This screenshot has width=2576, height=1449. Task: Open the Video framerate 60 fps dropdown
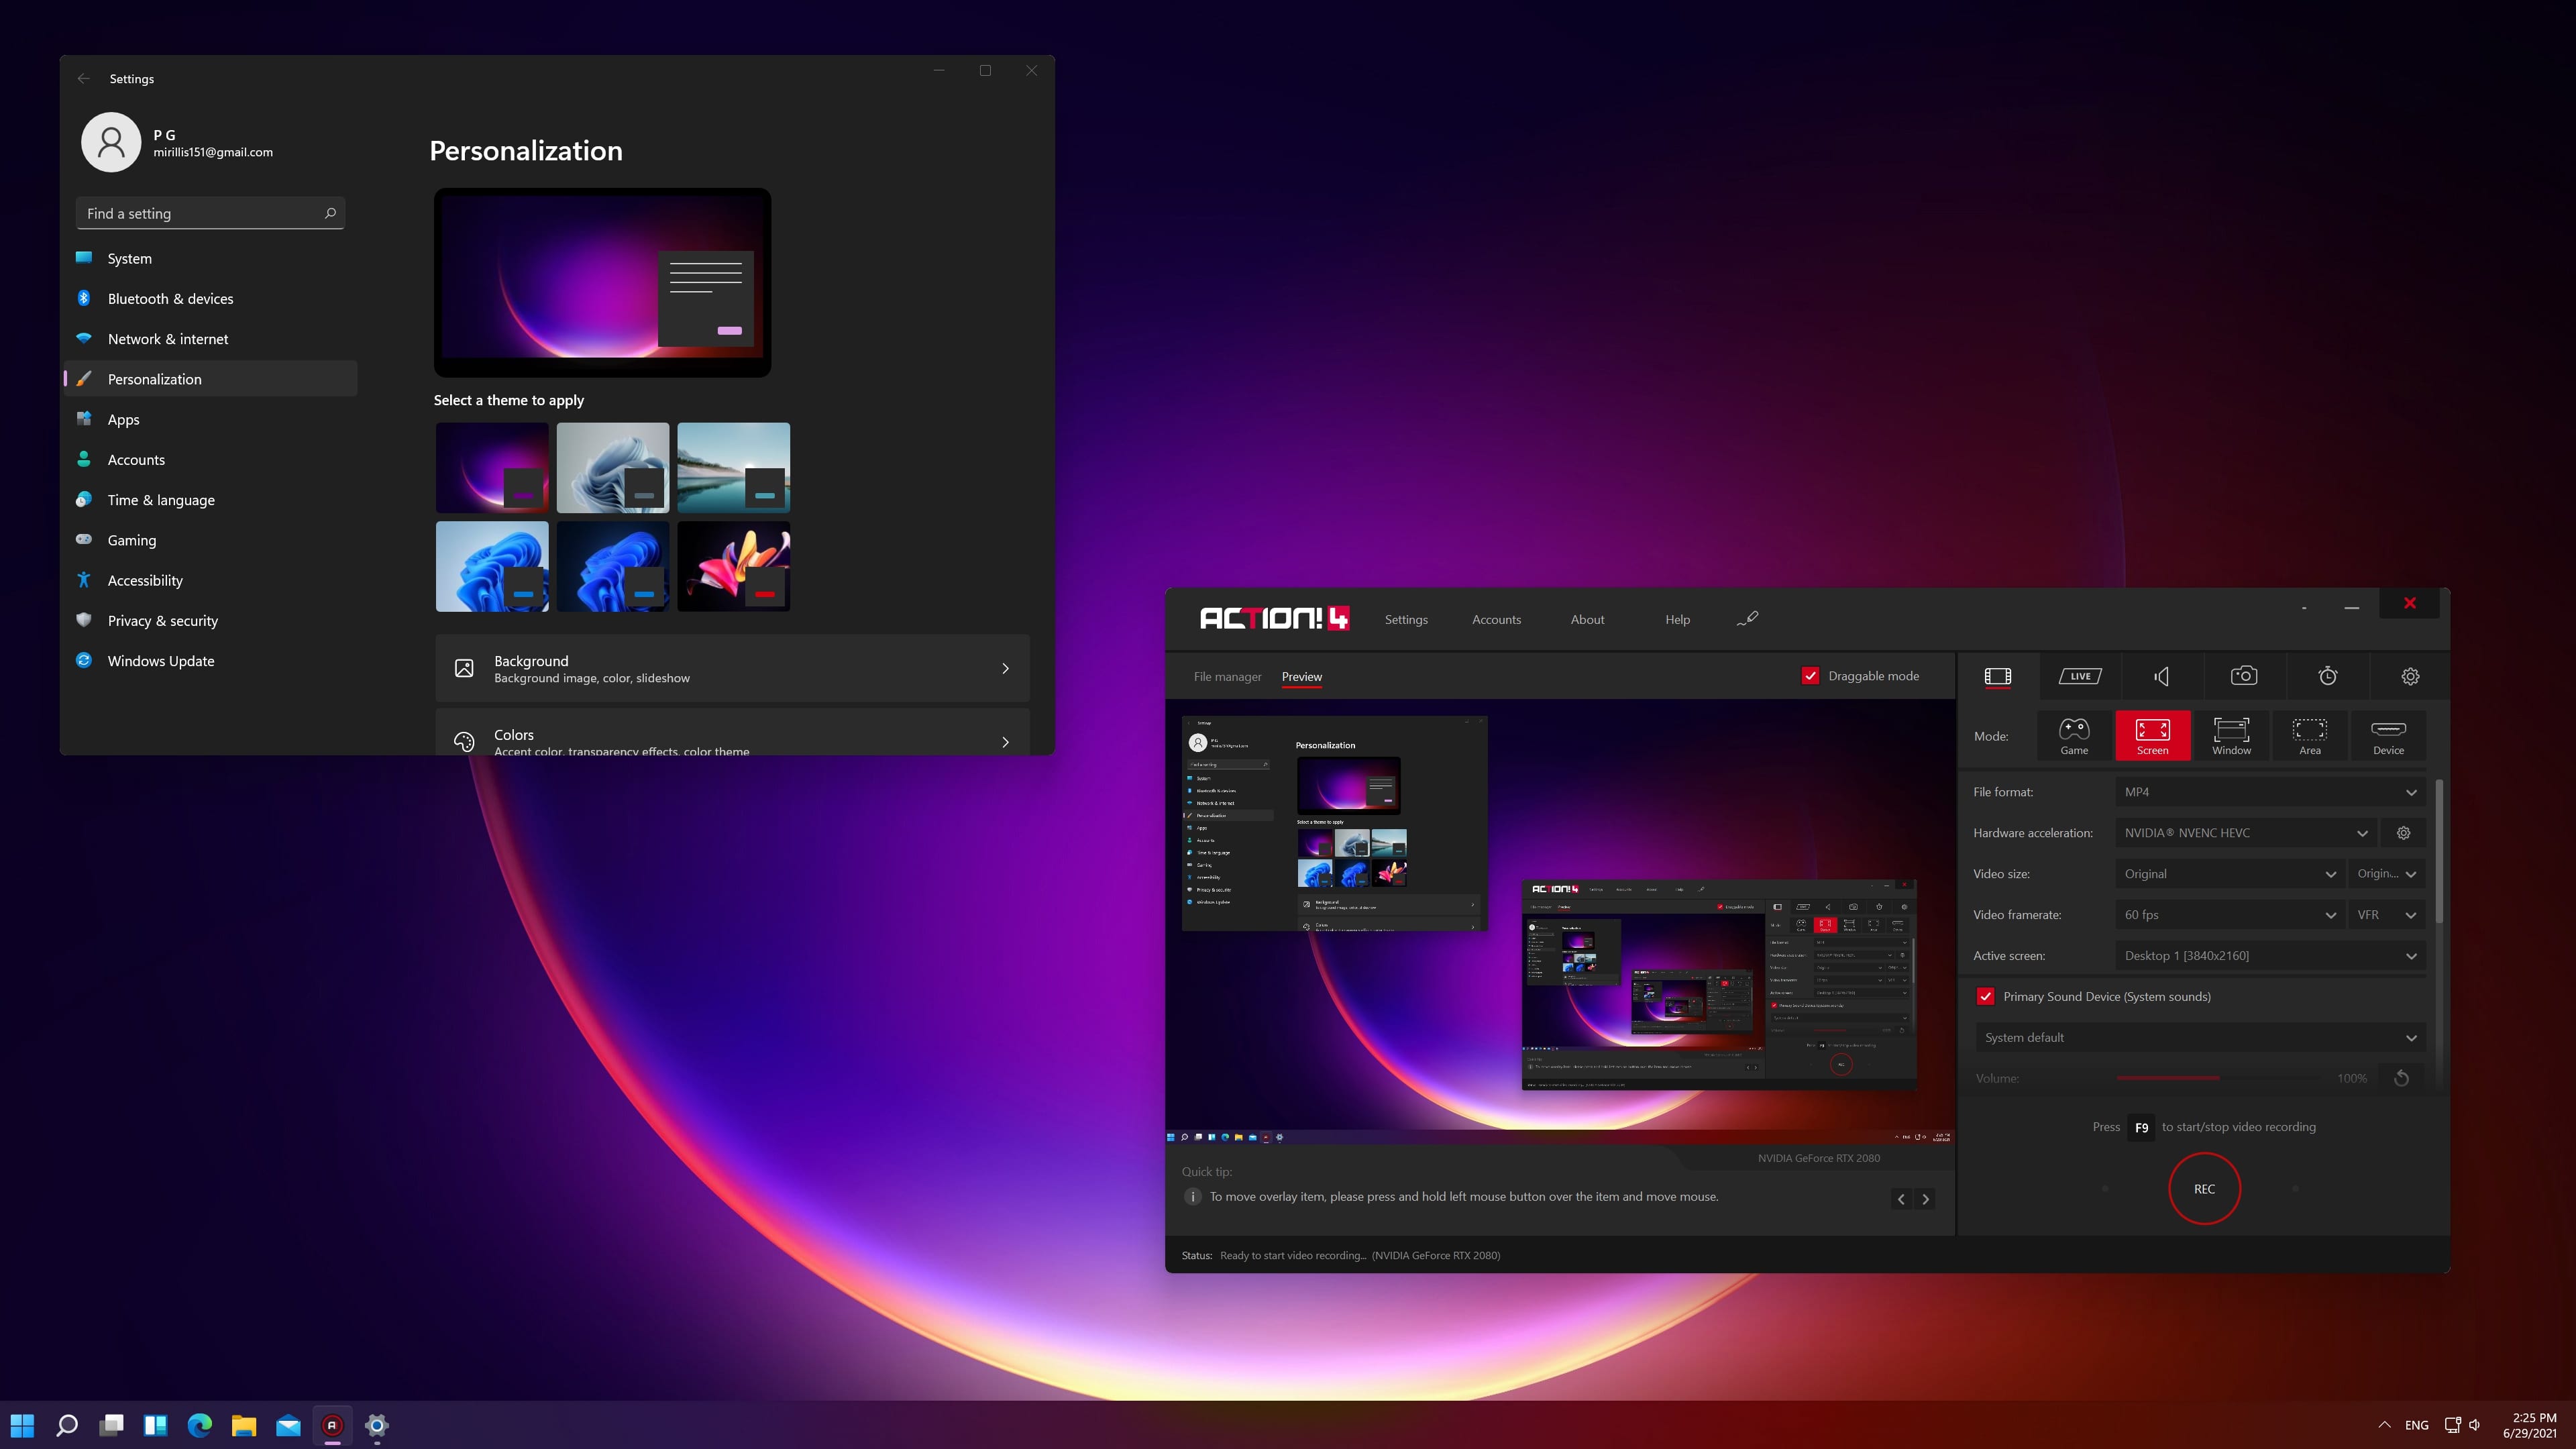(x=2229, y=915)
